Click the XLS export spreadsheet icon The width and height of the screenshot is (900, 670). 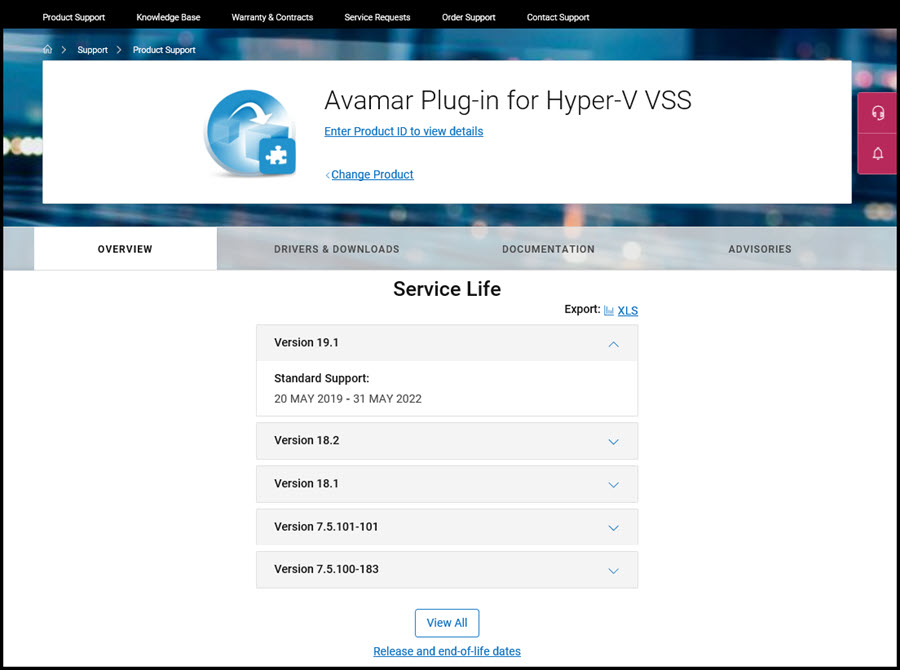click(x=609, y=310)
